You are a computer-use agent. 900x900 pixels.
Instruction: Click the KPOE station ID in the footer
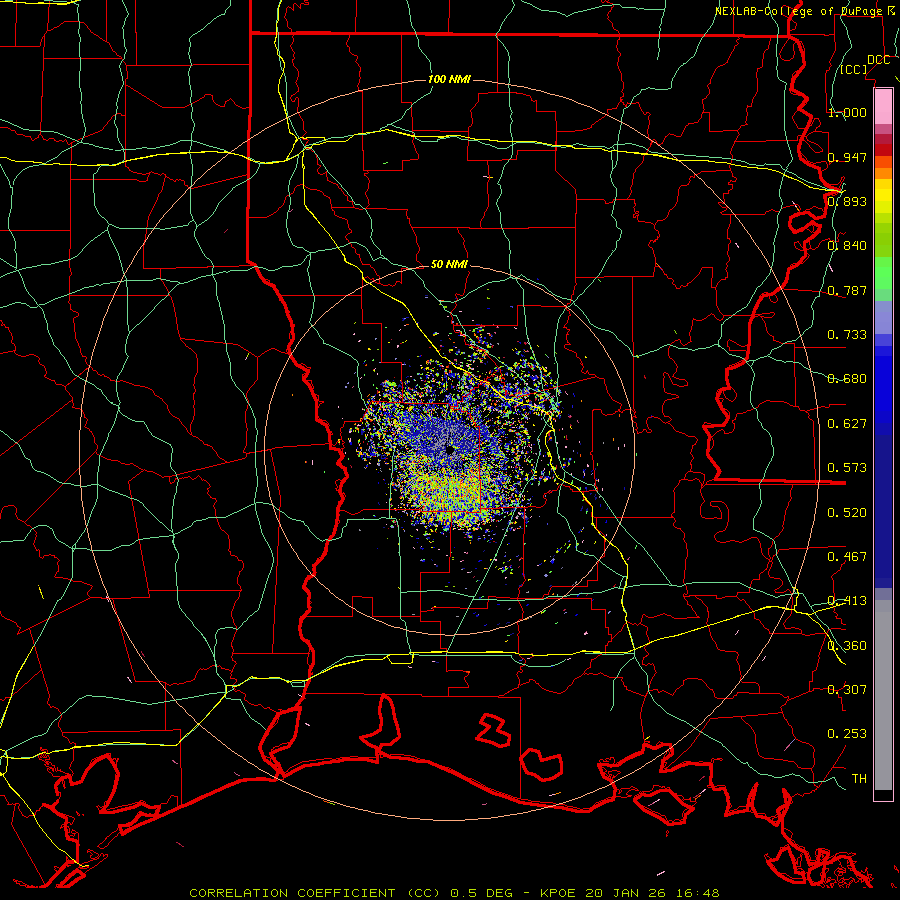(558, 893)
